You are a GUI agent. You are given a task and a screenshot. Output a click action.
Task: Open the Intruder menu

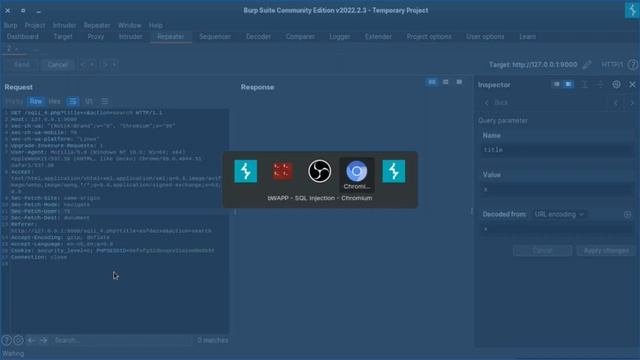tap(64, 25)
